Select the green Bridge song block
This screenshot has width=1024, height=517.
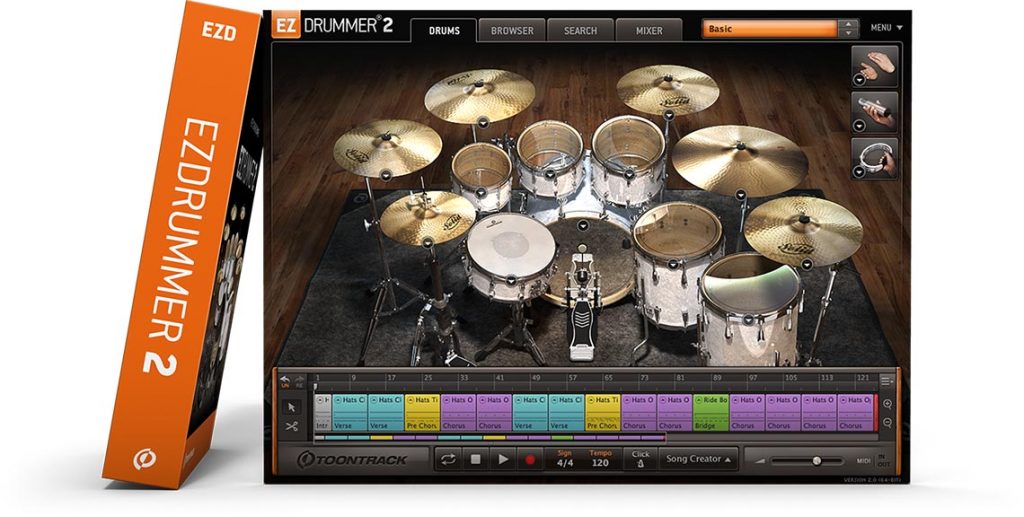711,412
